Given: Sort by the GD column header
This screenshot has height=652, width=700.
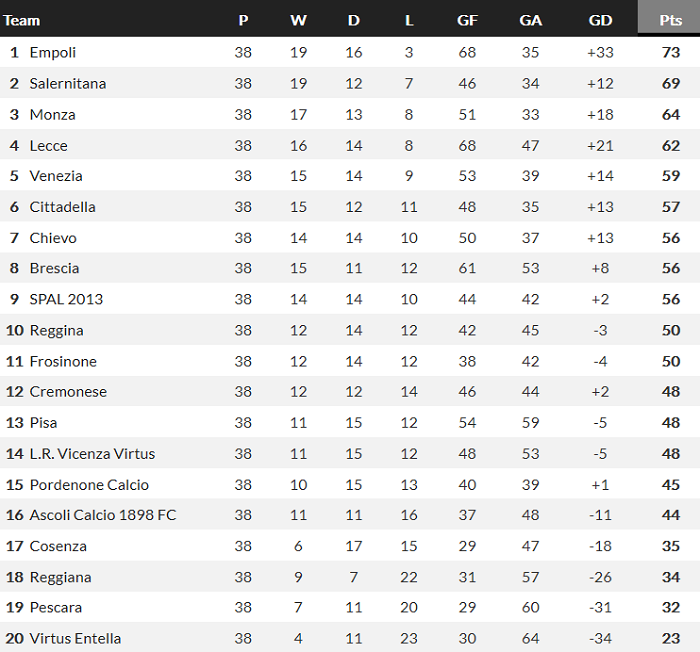Looking at the screenshot, I should coord(600,20).
